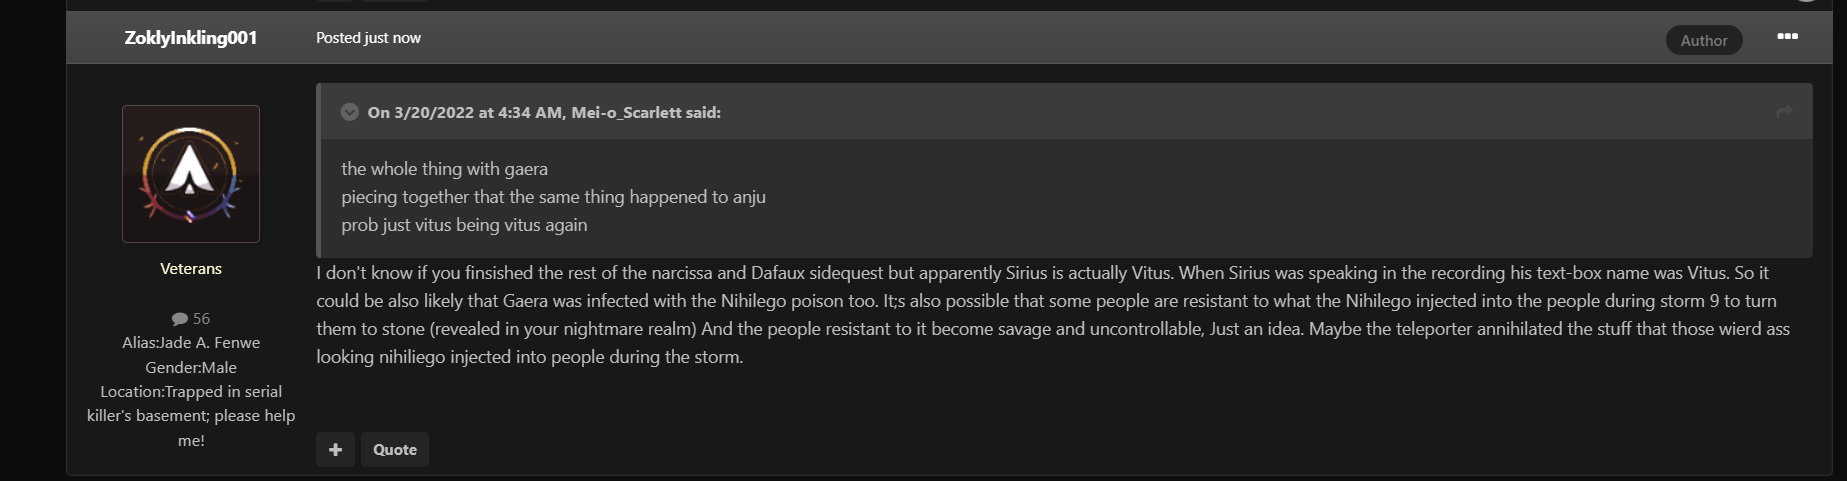The width and height of the screenshot is (1847, 481).
Task: Click the Author badge
Action: pyautogui.click(x=1704, y=40)
